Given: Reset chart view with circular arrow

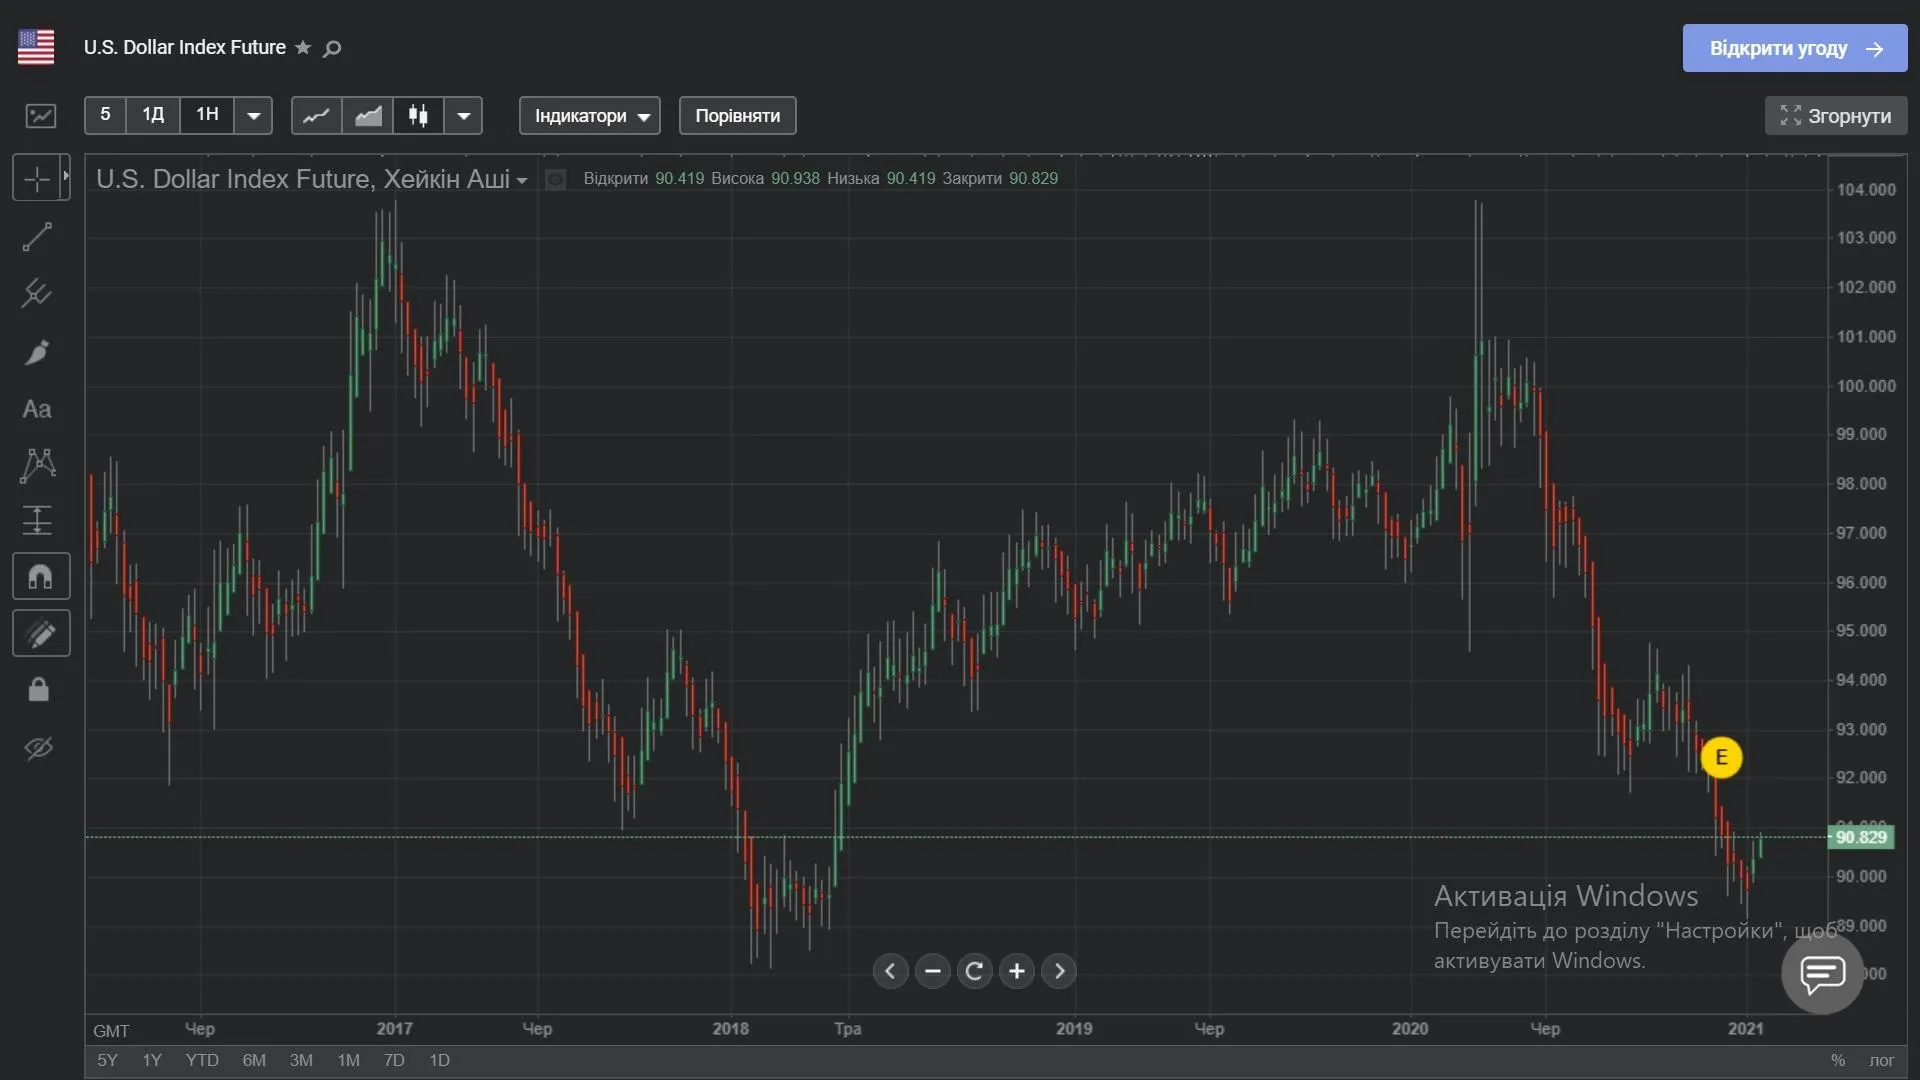Looking at the screenshot, I should 975,971.
